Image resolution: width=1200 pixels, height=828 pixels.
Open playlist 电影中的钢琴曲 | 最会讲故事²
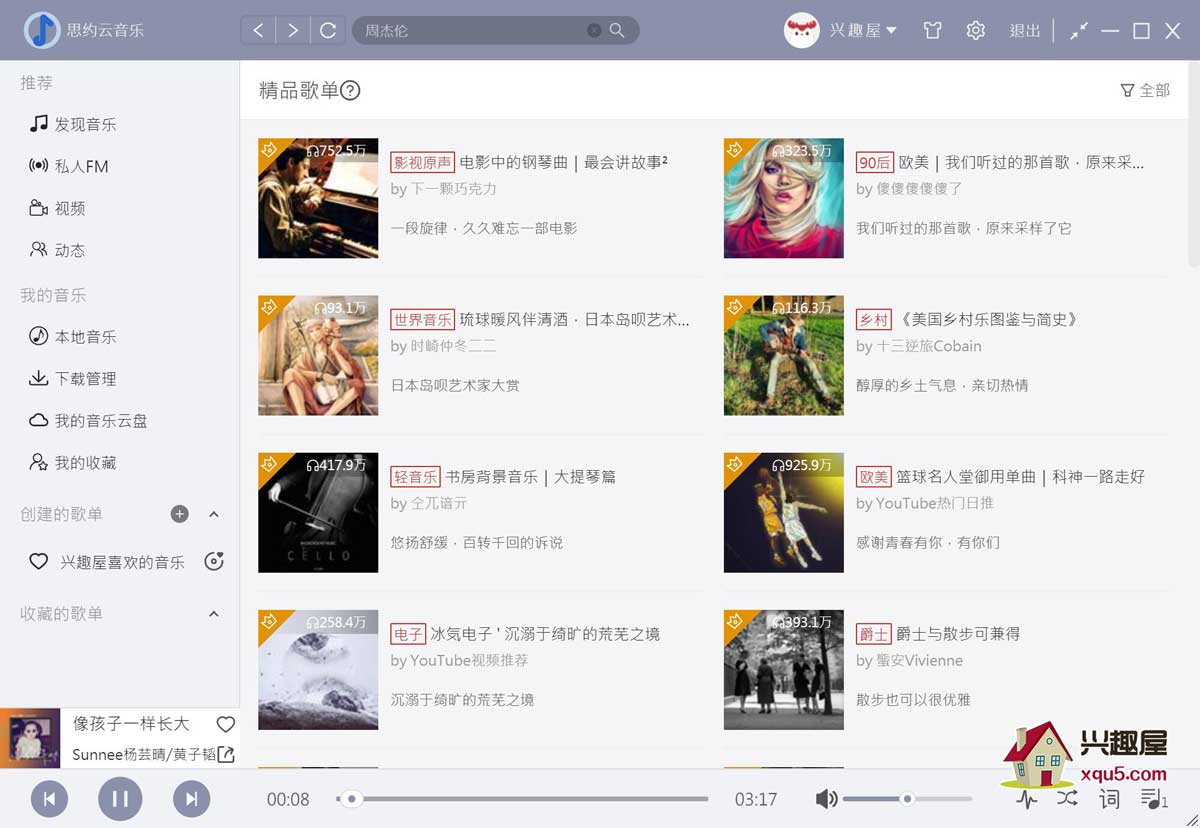564,162
